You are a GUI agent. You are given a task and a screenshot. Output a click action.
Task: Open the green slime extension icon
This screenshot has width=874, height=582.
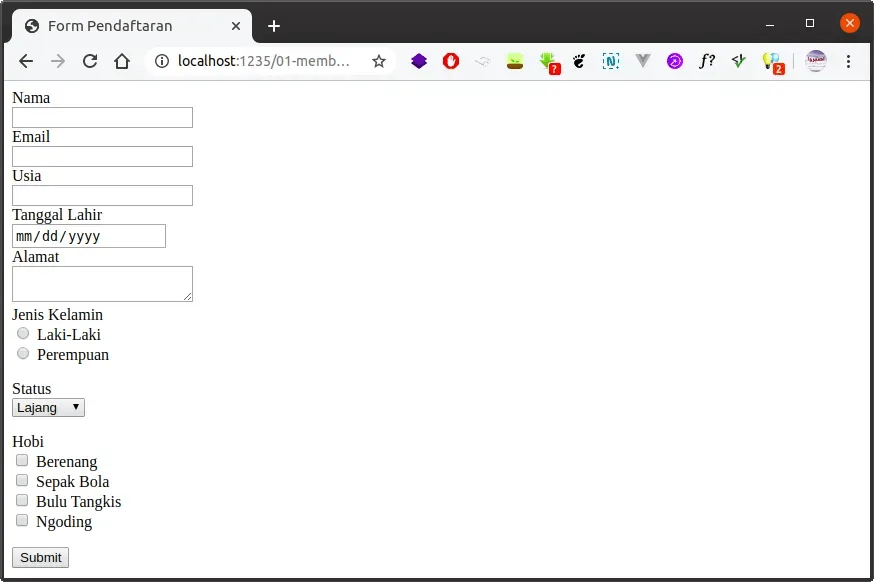pos(515,61)
